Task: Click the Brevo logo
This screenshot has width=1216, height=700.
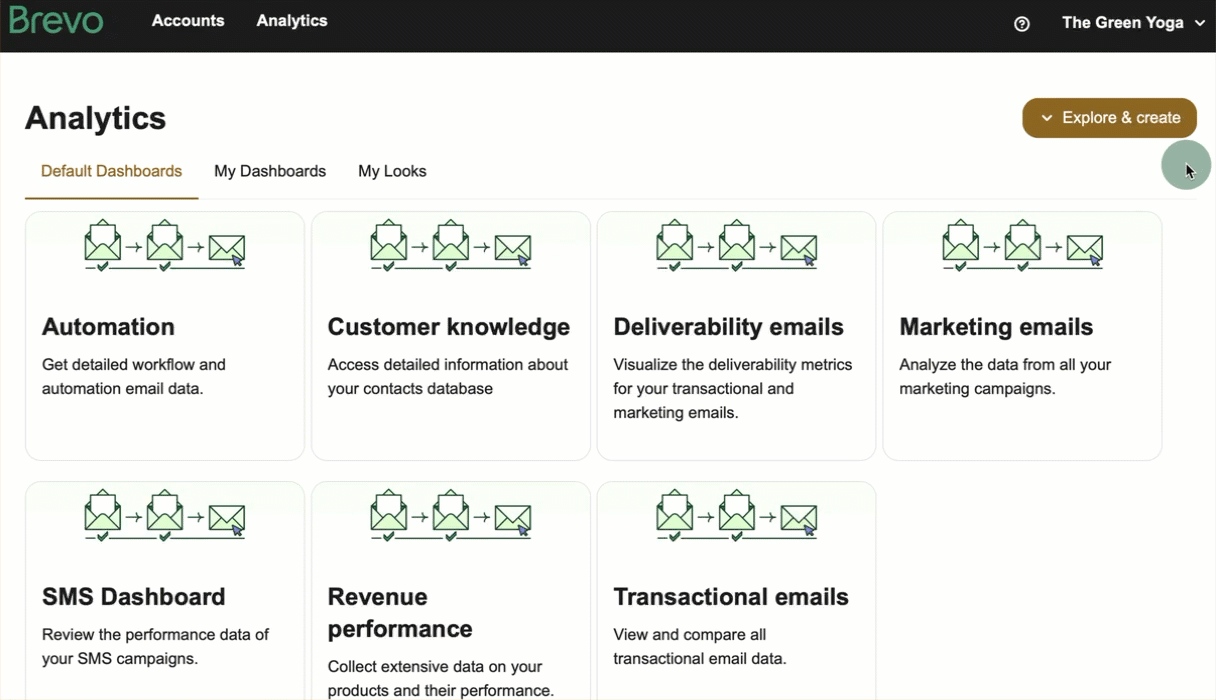Action: pyautogui.click(x=55, y=20)
